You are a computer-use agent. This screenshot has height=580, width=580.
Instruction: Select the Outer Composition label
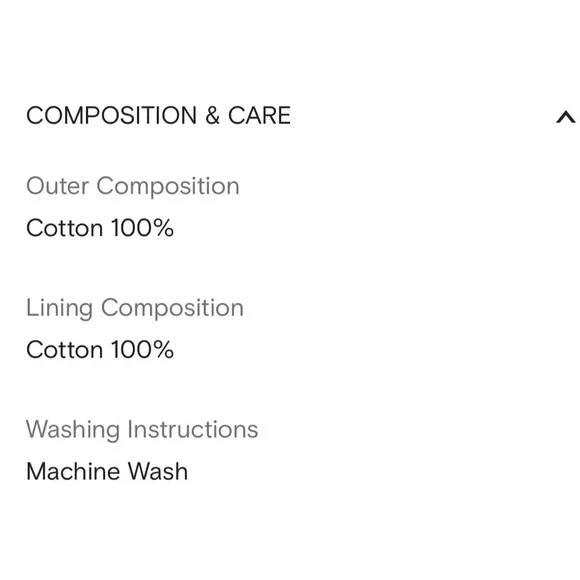point(133,186)
